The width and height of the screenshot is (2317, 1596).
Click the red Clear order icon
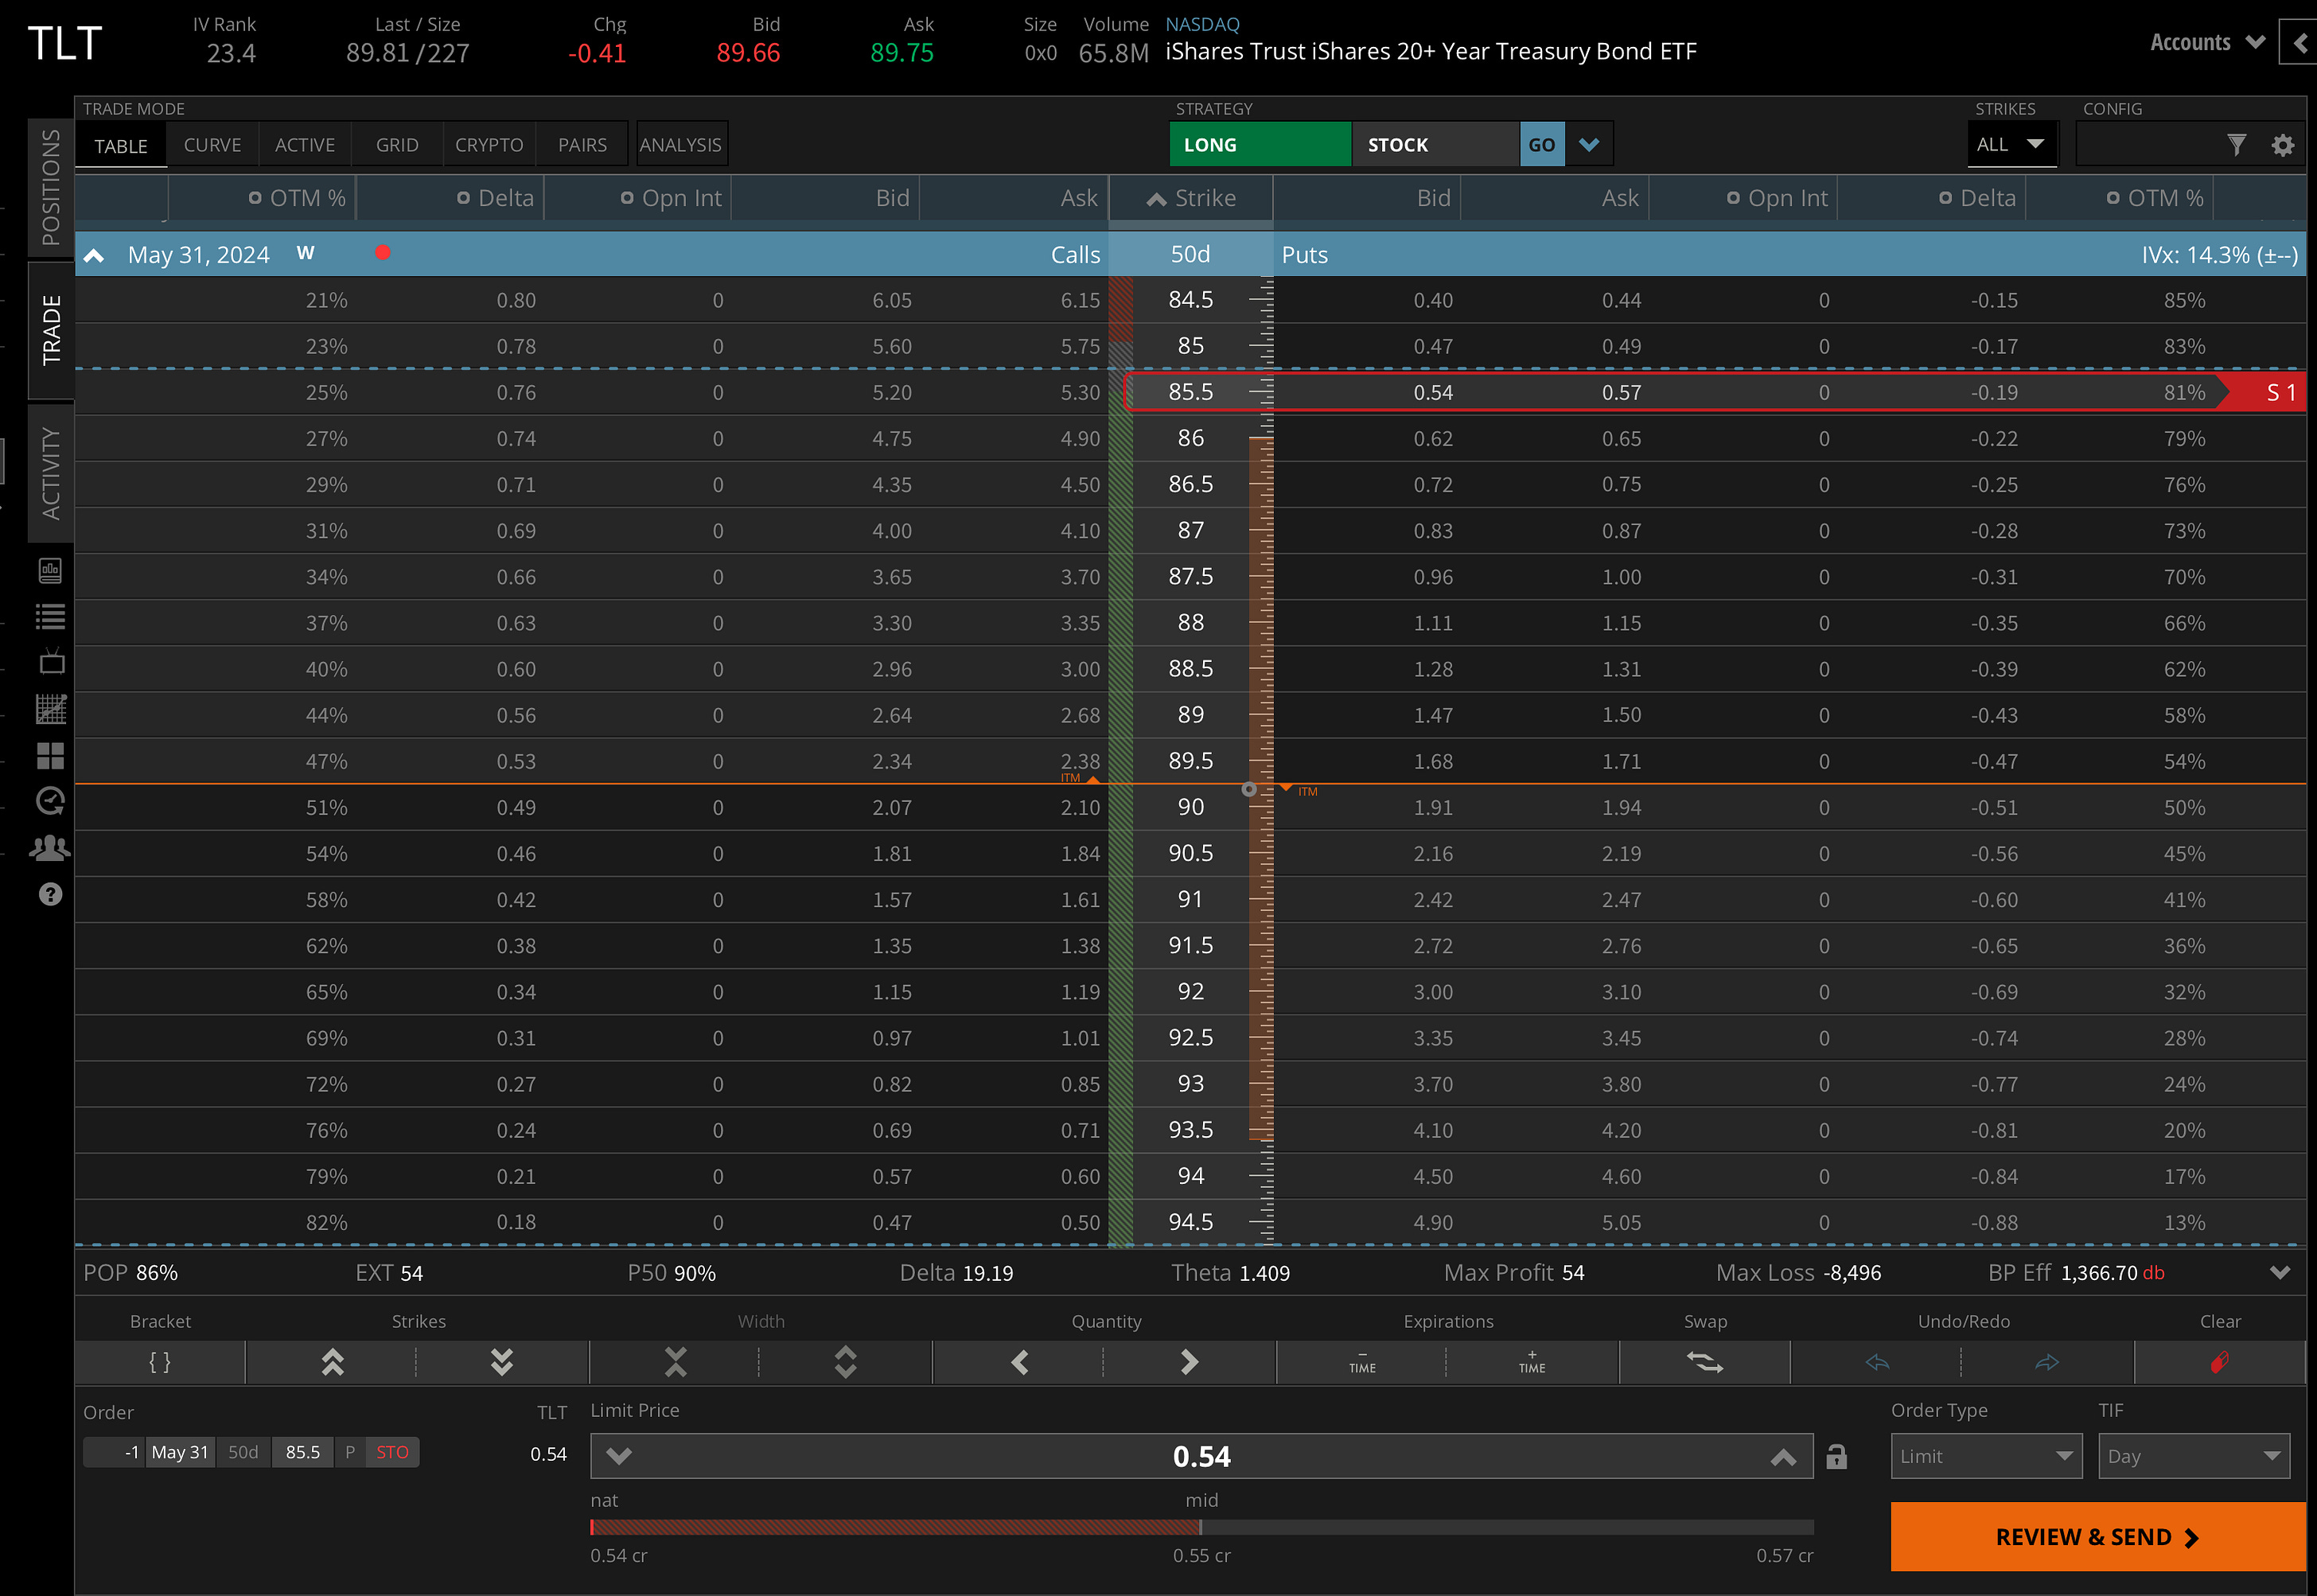pos(2219,1362)
